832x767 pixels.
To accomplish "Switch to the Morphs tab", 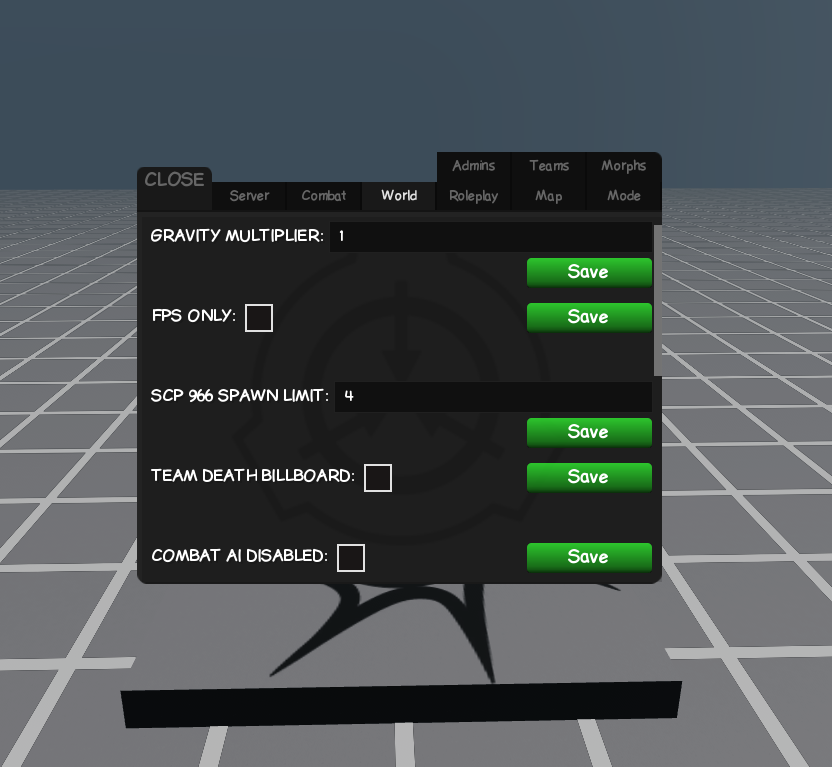I will coord(623,166).
